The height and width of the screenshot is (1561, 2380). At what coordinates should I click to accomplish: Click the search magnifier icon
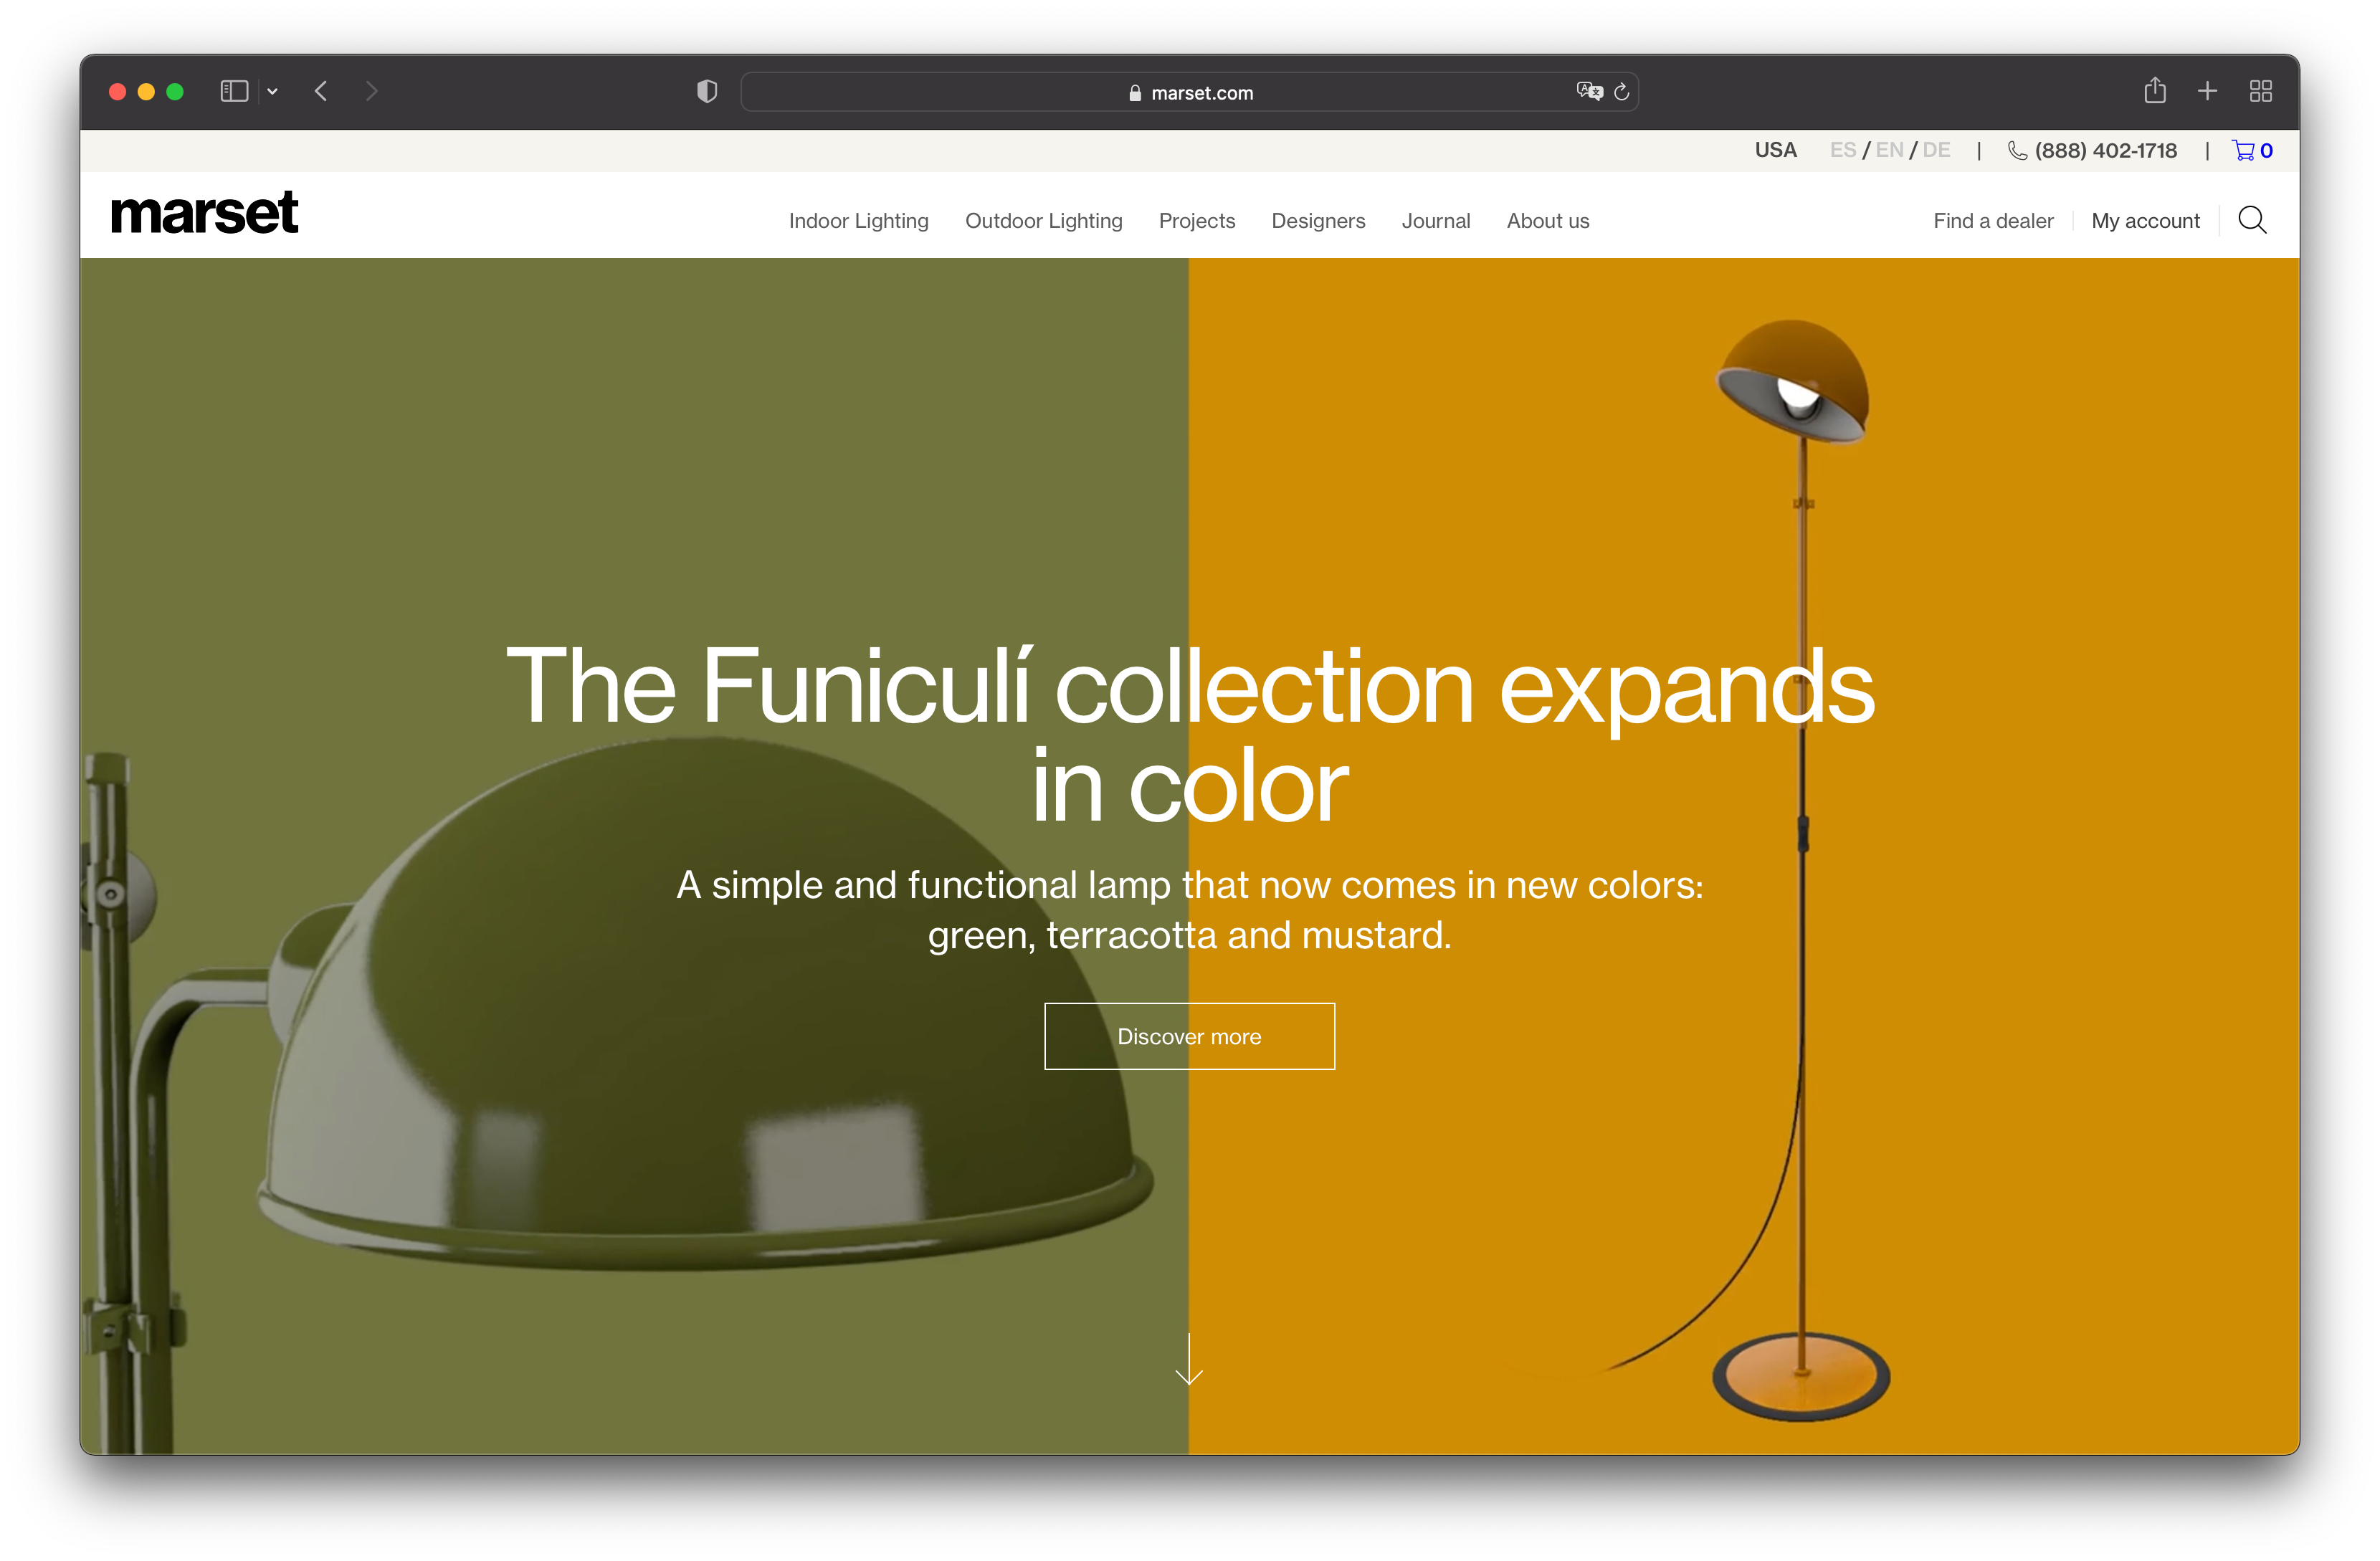2251,220
